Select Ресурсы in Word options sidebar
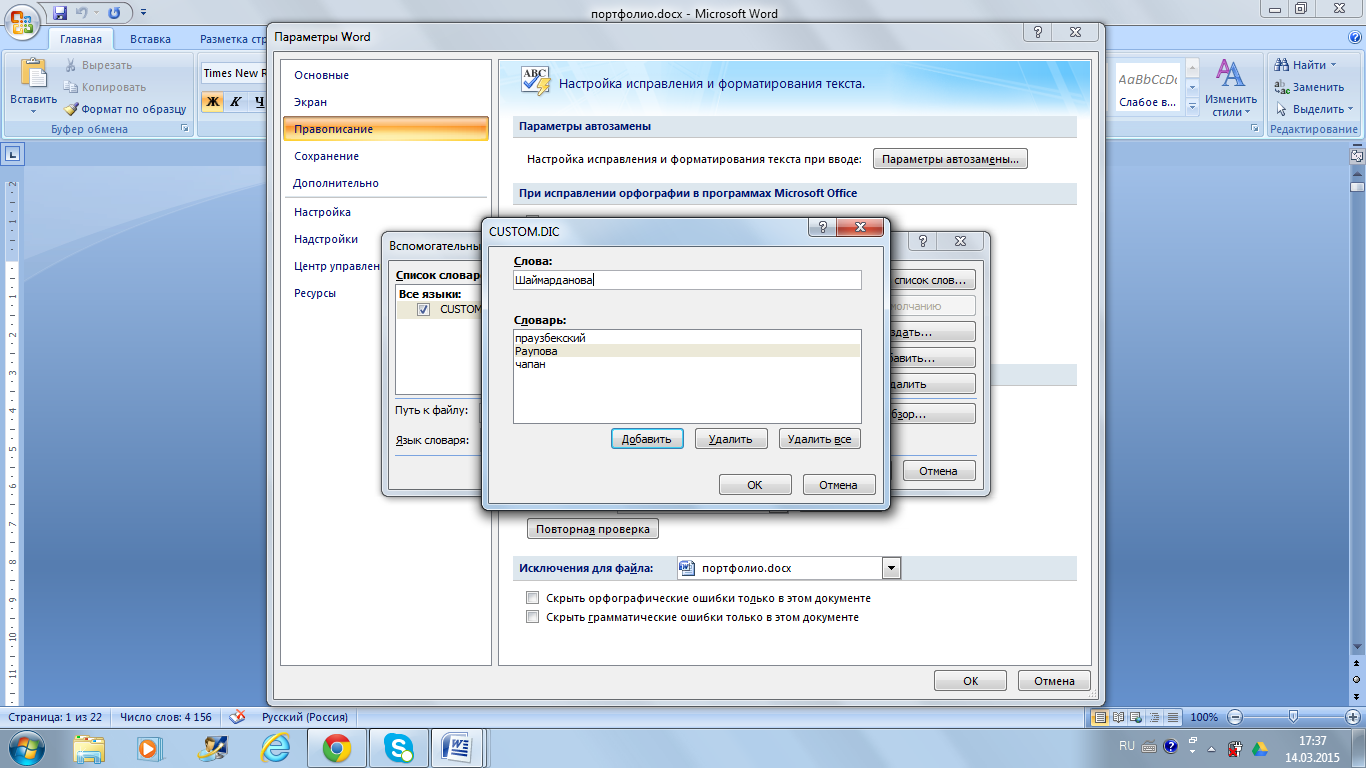This screenshot has width=1366, height=768. pyautogui.click(x=385, y=293)
